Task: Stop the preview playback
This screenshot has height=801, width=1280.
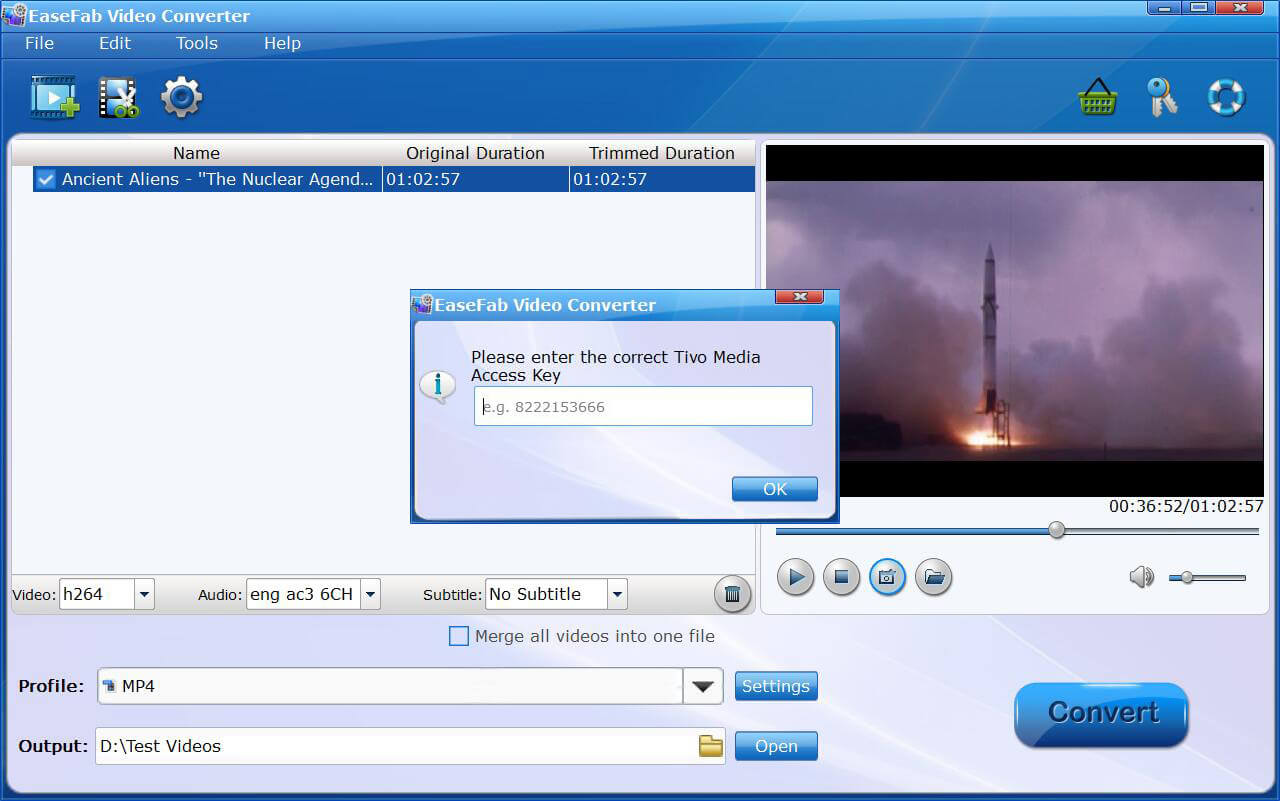Action: point(841,577)
